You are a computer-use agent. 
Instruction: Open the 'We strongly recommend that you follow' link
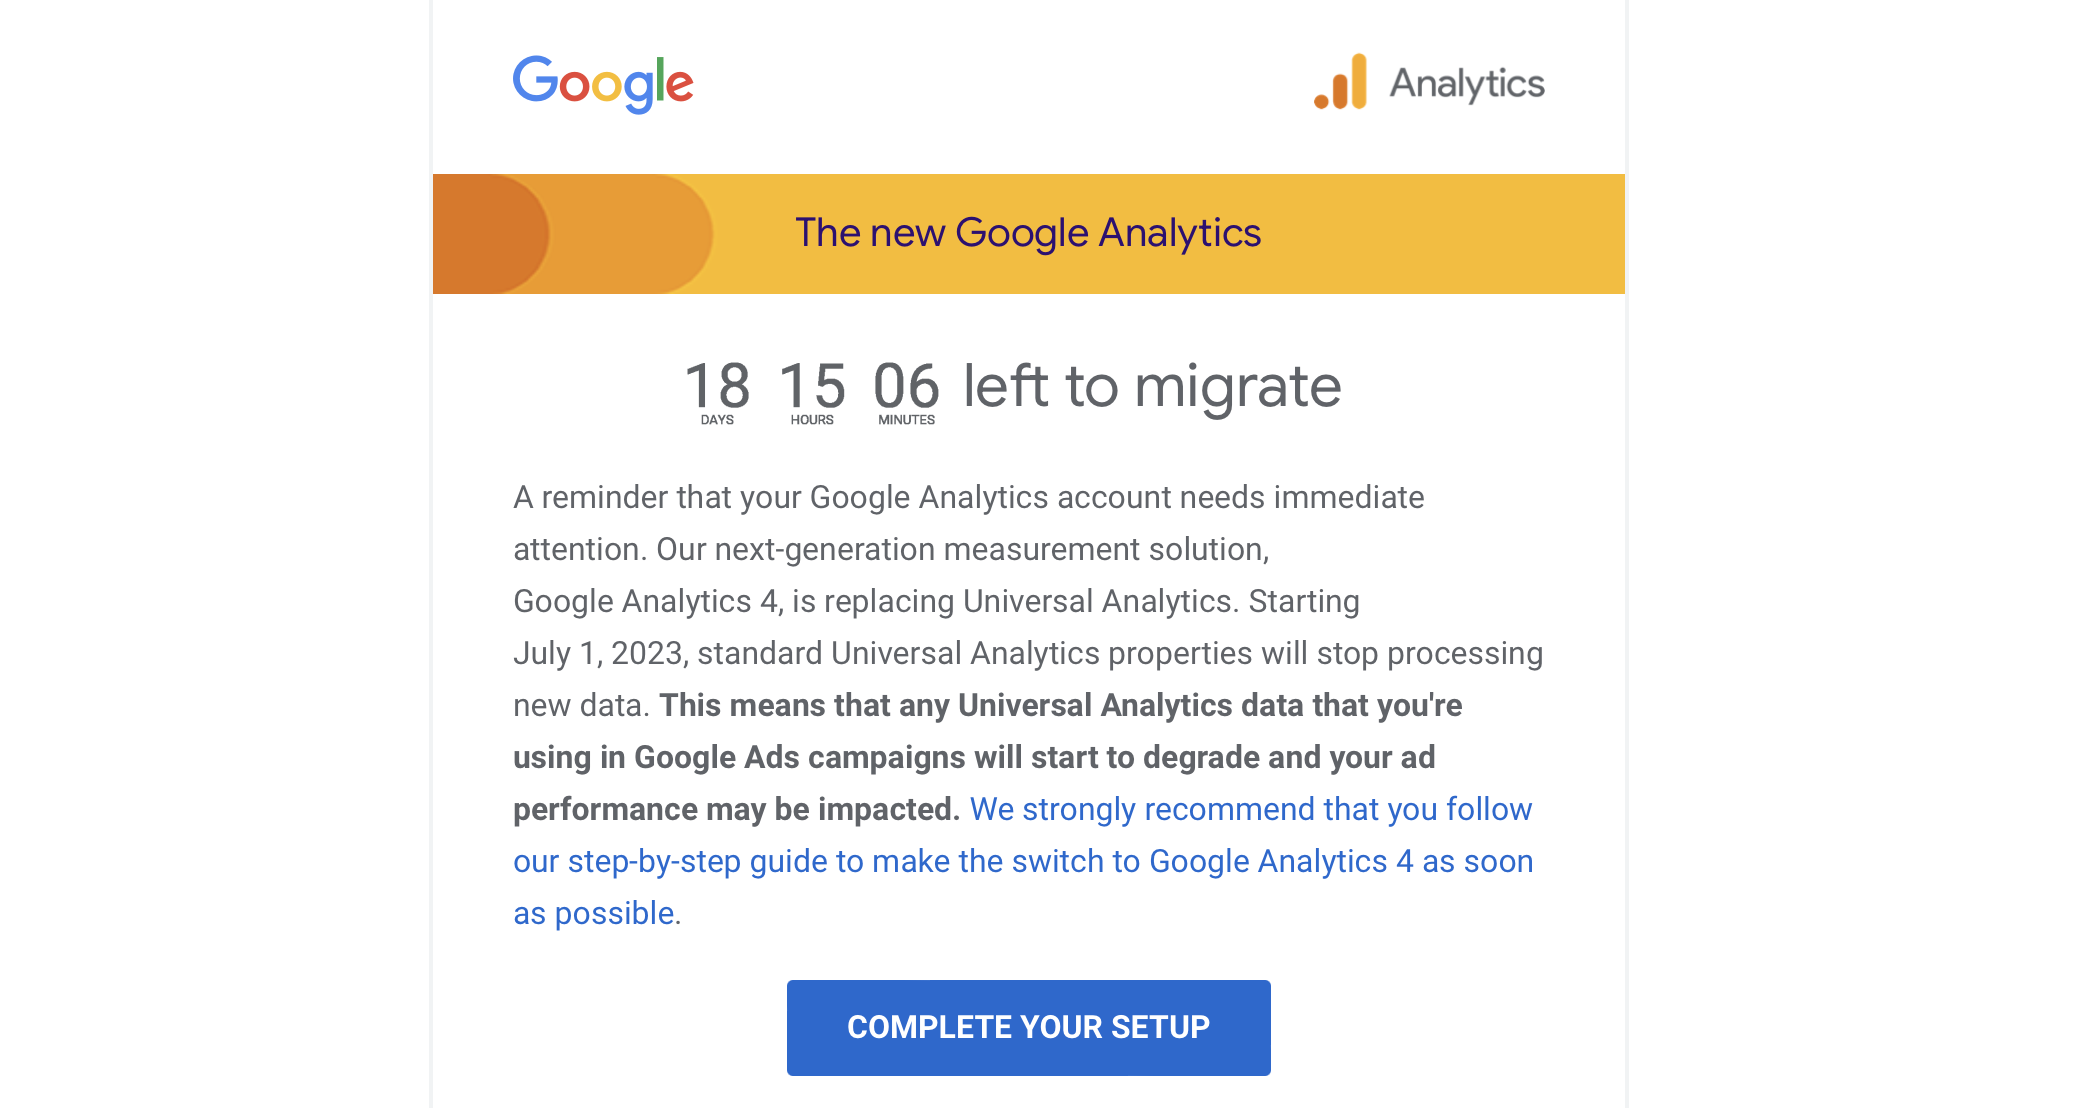tap(1251, 809)
